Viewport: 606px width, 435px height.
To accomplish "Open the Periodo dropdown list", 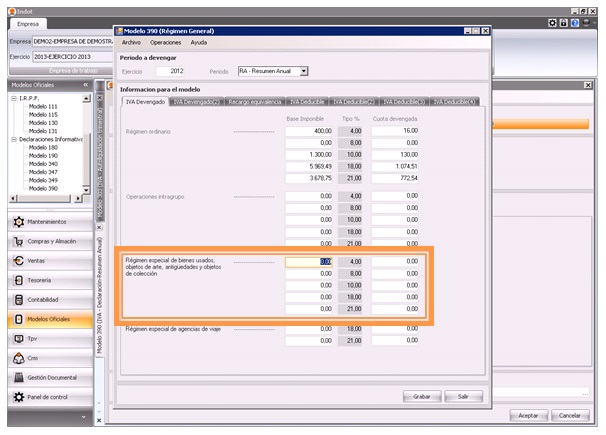I will coord(304,71).
